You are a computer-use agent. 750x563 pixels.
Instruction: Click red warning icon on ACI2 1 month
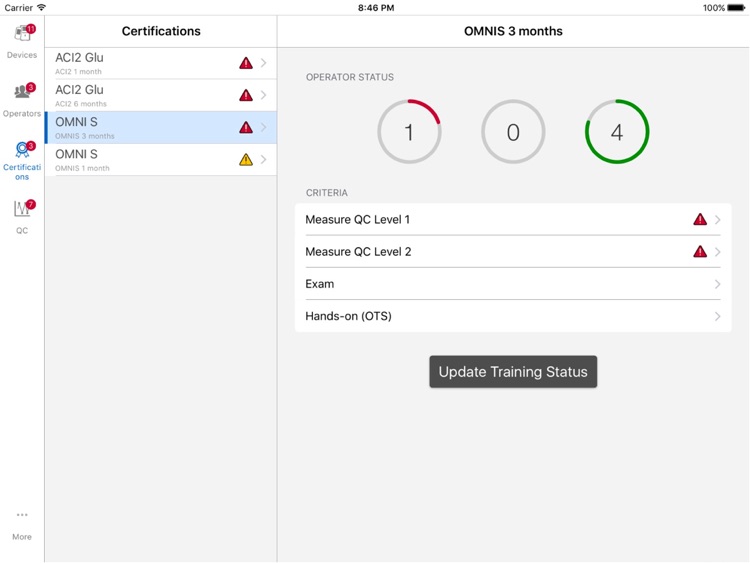(x=246, y=63)
